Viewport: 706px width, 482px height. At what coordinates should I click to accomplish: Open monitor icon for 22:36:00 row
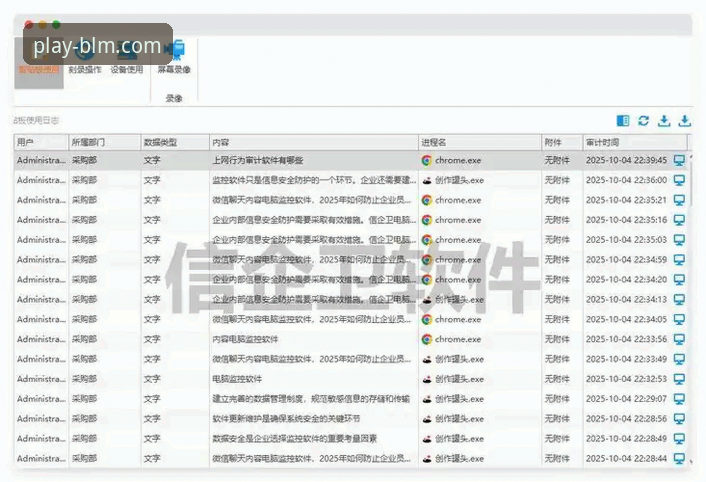coord(679,180)
